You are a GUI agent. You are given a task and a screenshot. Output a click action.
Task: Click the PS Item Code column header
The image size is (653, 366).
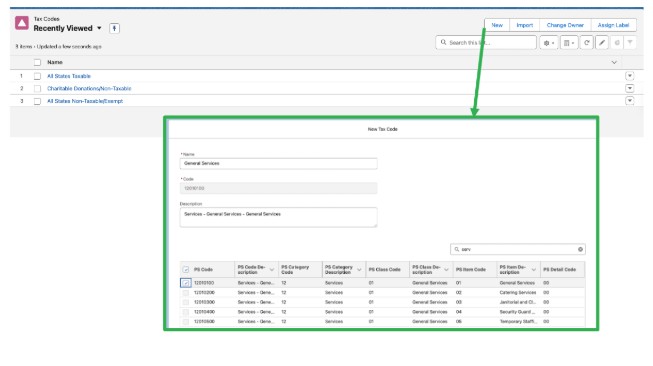[471, 270]
